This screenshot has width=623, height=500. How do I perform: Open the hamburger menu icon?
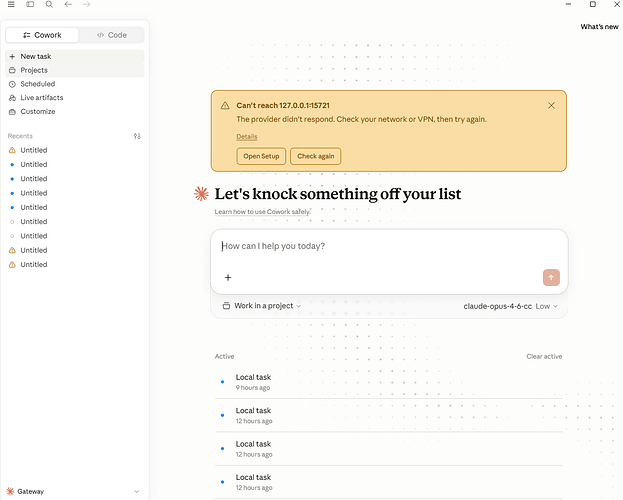(x=11, y=4)
